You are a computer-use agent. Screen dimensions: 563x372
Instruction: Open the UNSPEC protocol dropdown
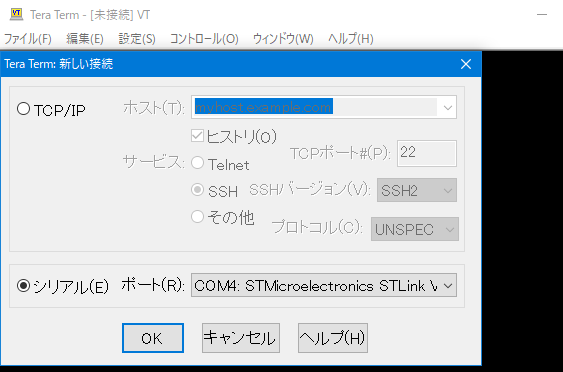[x=415, y=229]
